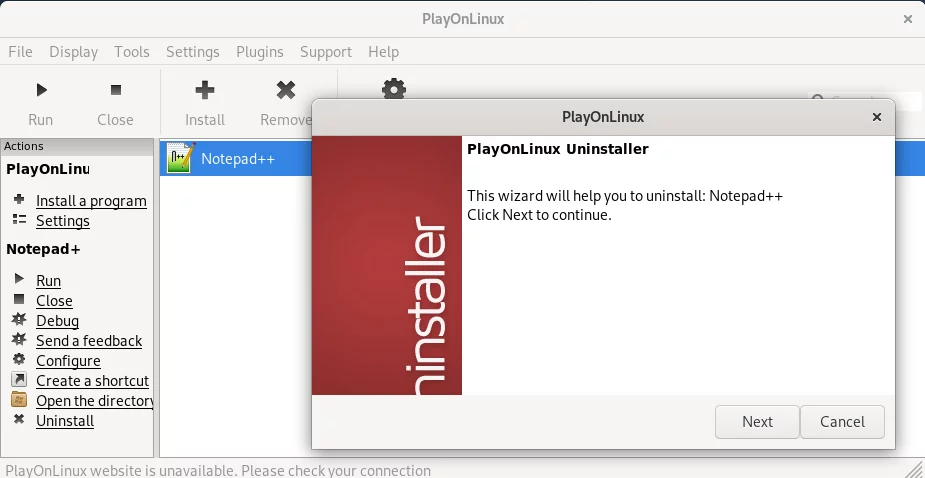Open the Help menu

383,52
